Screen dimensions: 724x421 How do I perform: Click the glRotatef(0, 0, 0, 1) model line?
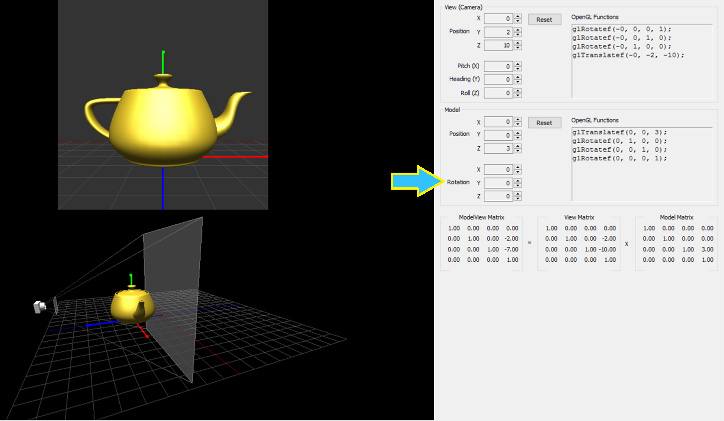620,158
